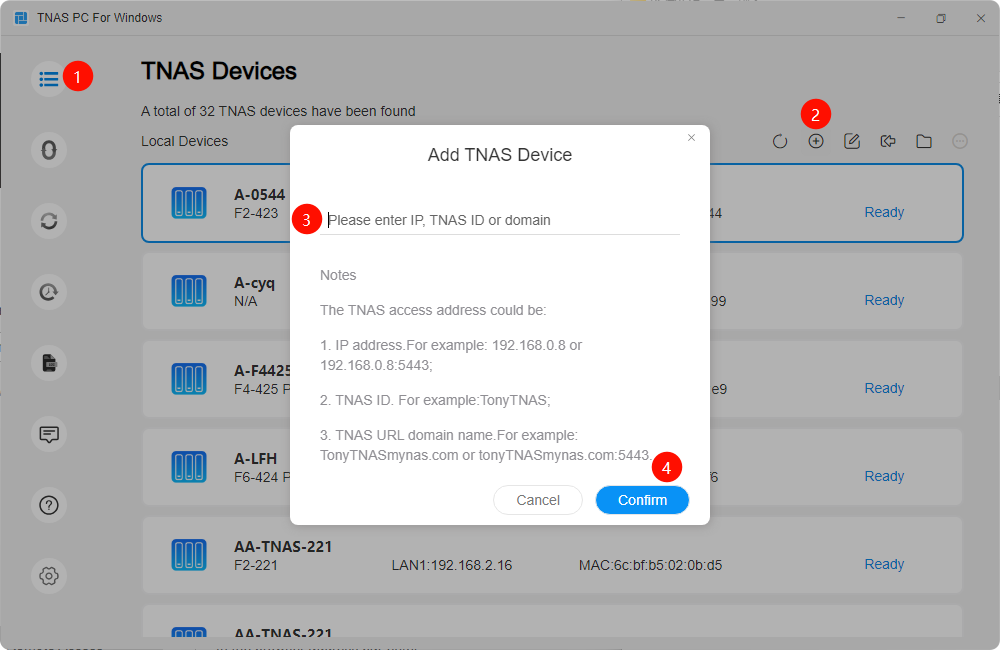Click MAC:6c:bf:b5:02:0b:d5 text
1000x650 pixels.
click(650, 565)
